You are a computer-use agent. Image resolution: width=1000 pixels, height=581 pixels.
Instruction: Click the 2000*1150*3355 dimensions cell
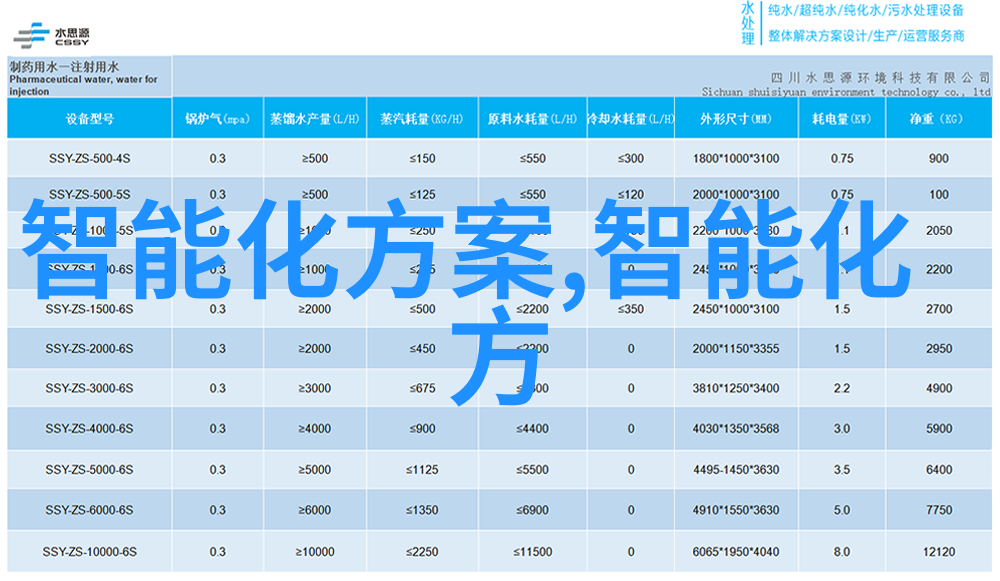click(x=736, y=349)
